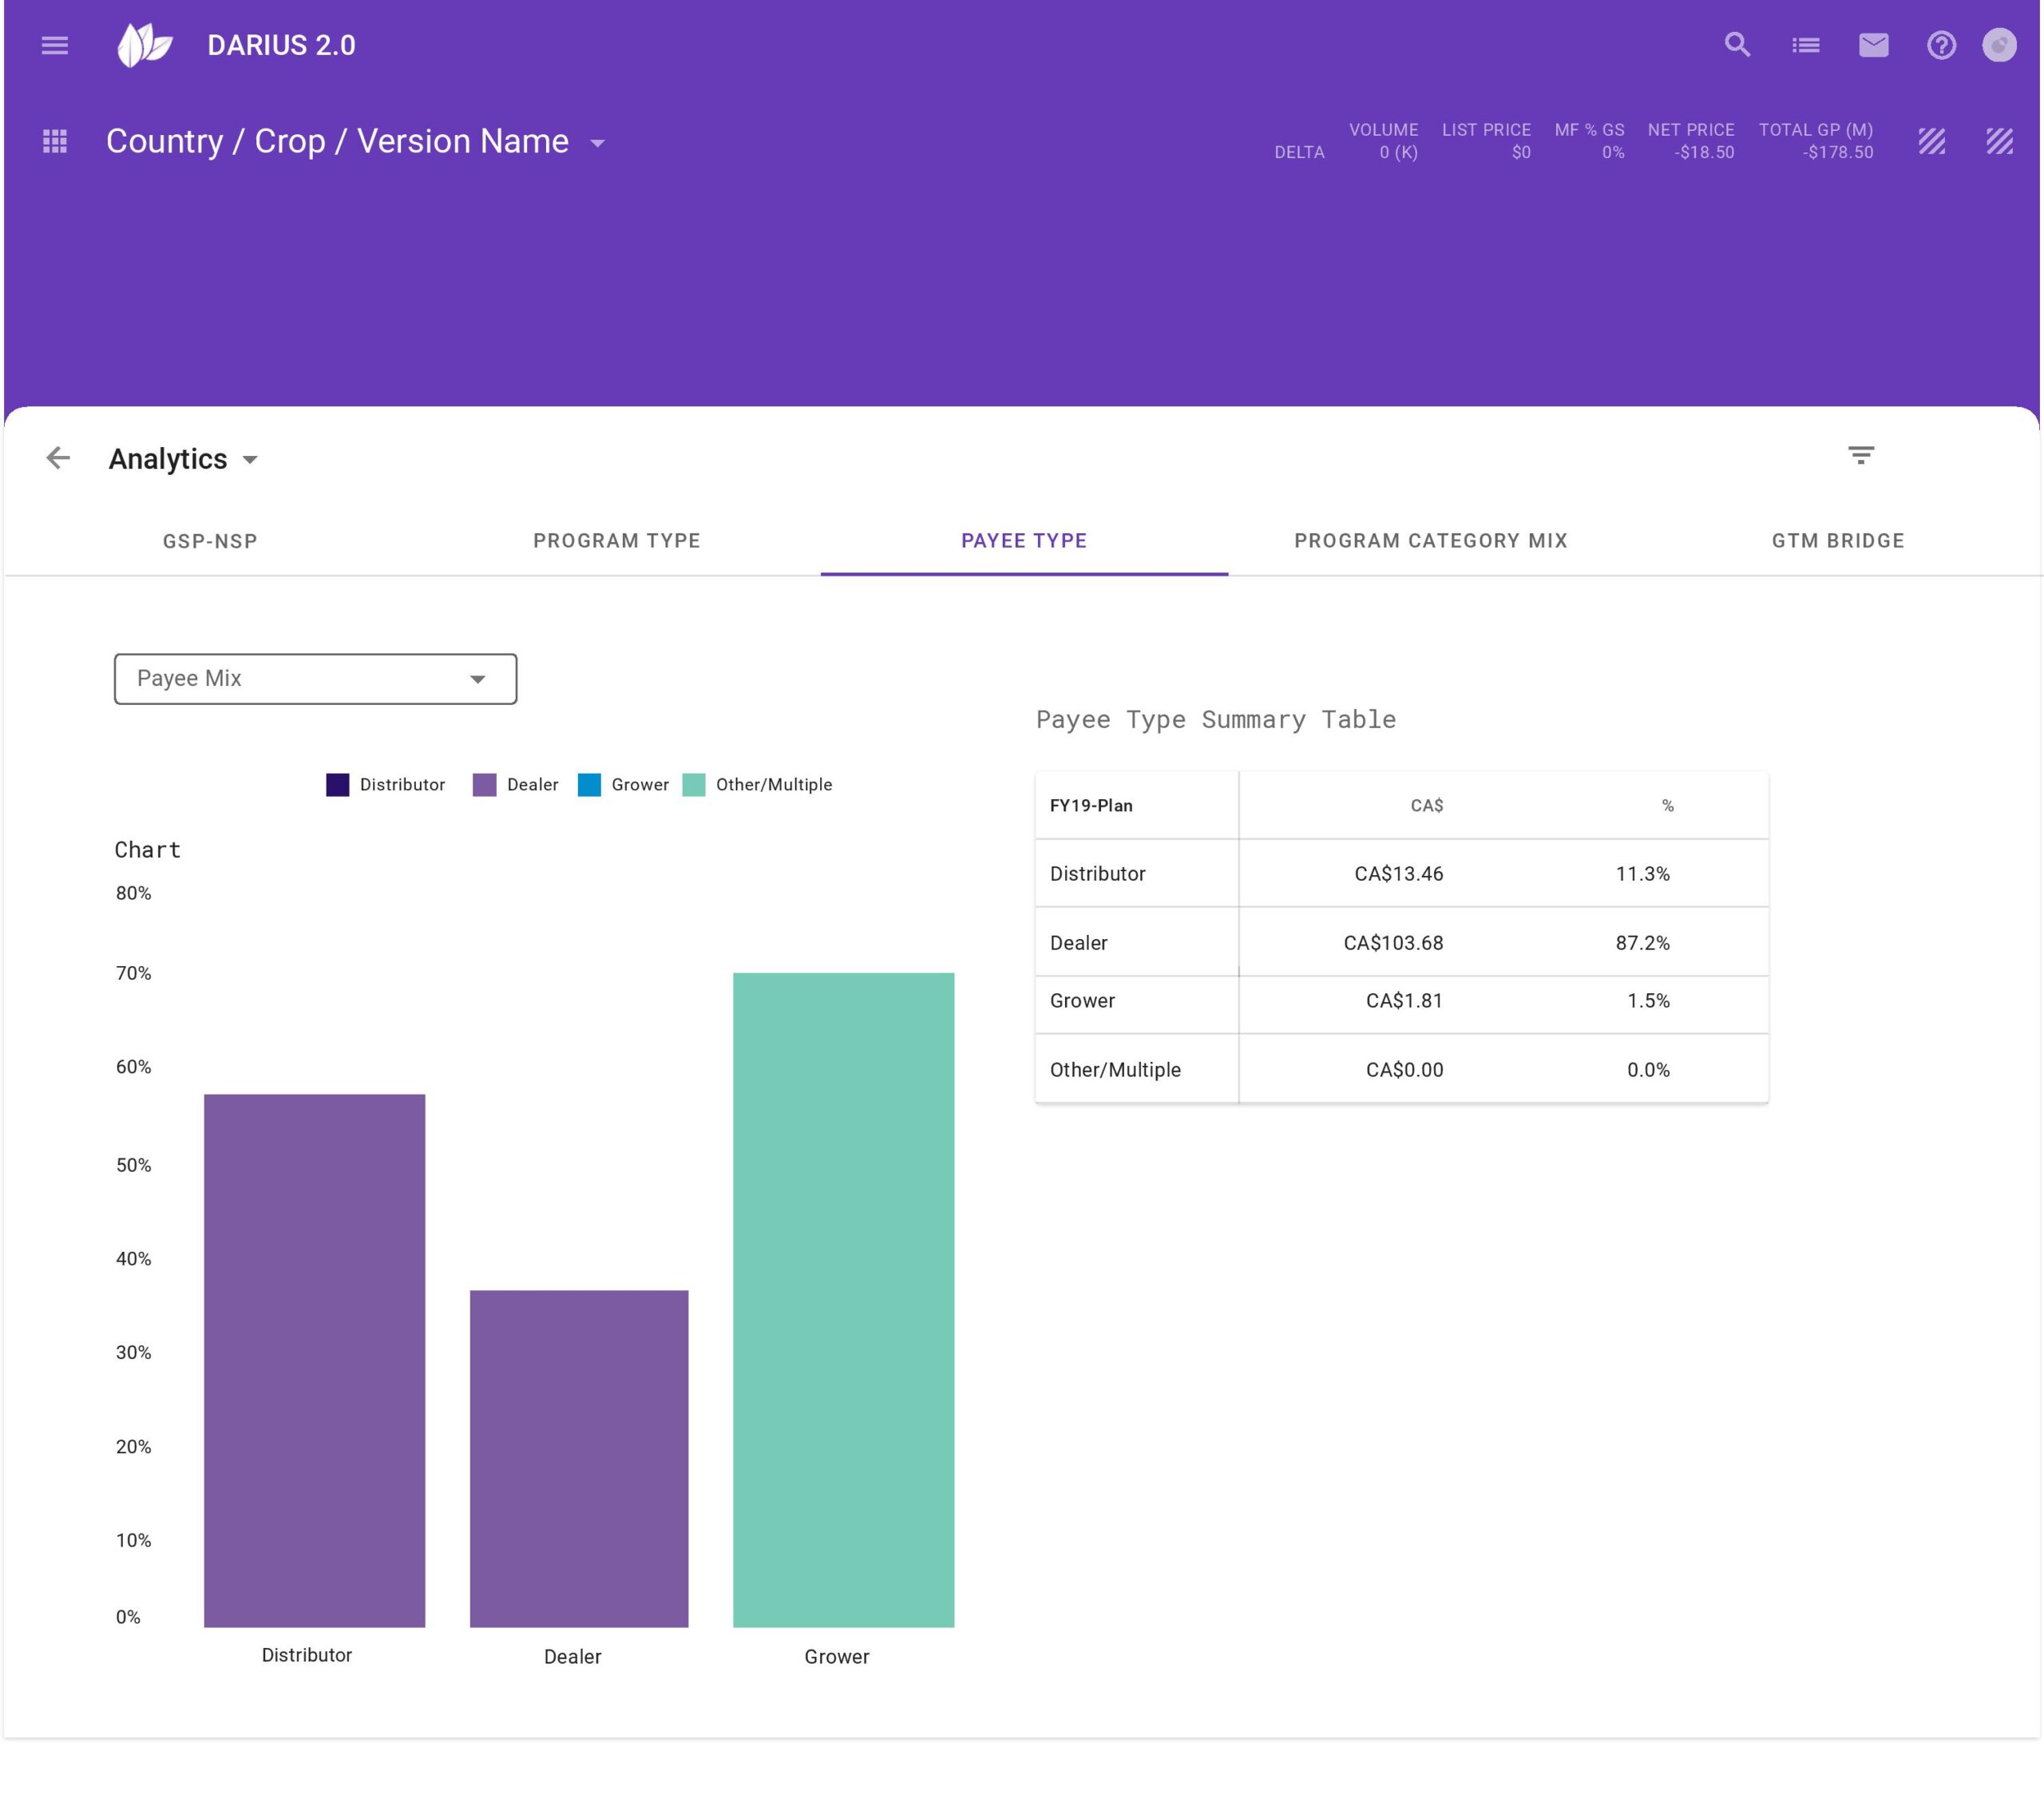Screen dimensions: 2044x1802
Task: Click the user avatar icon
Action: point(1999,45)
